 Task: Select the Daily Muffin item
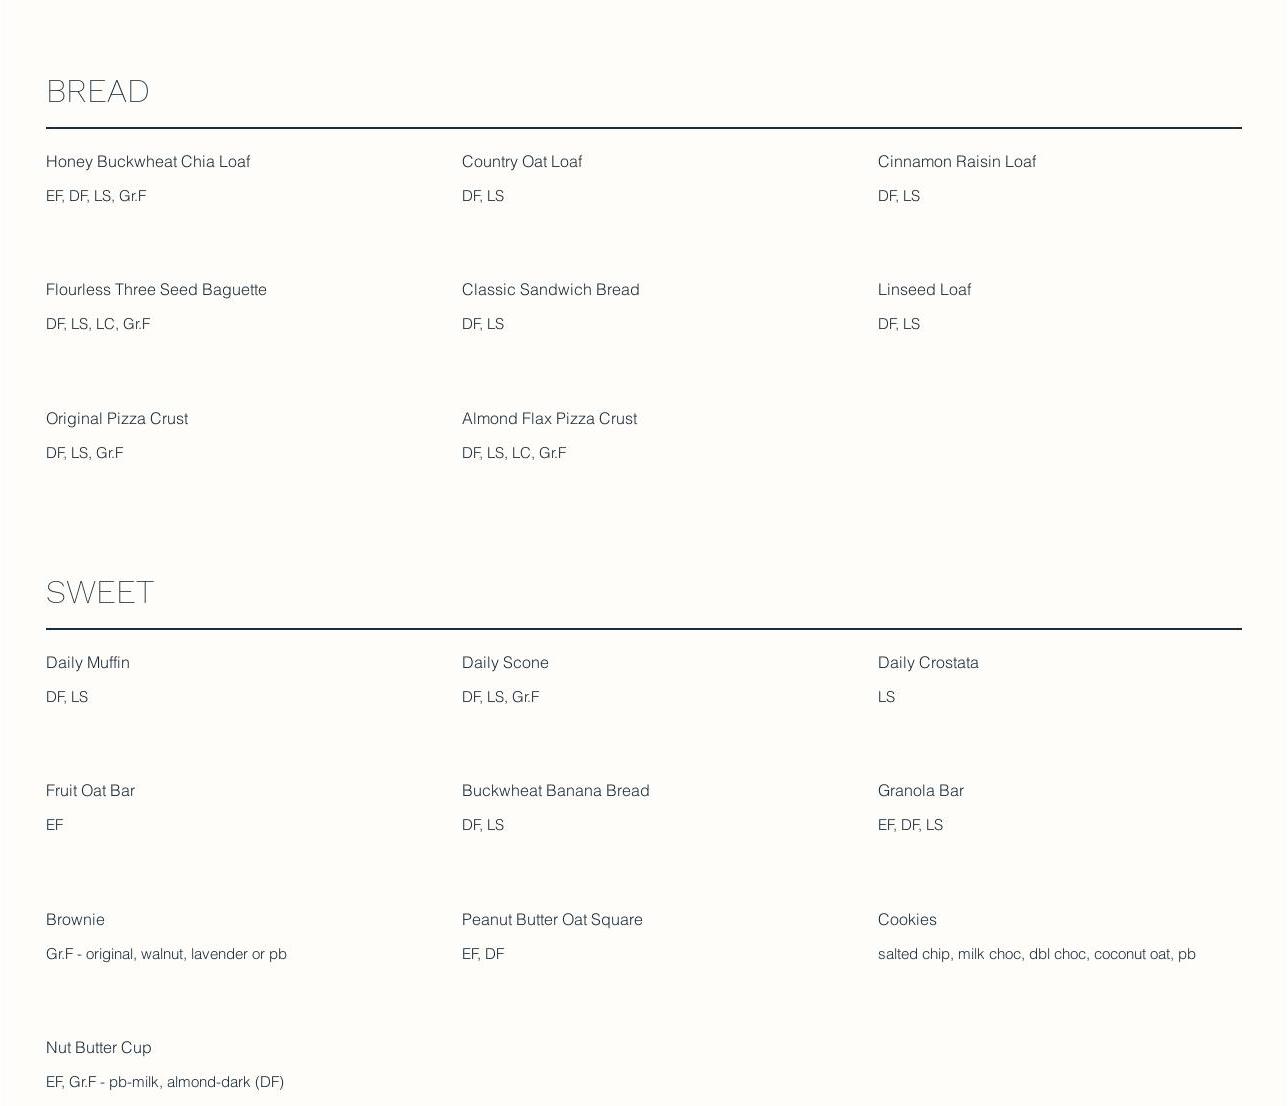tap(88, 663)
